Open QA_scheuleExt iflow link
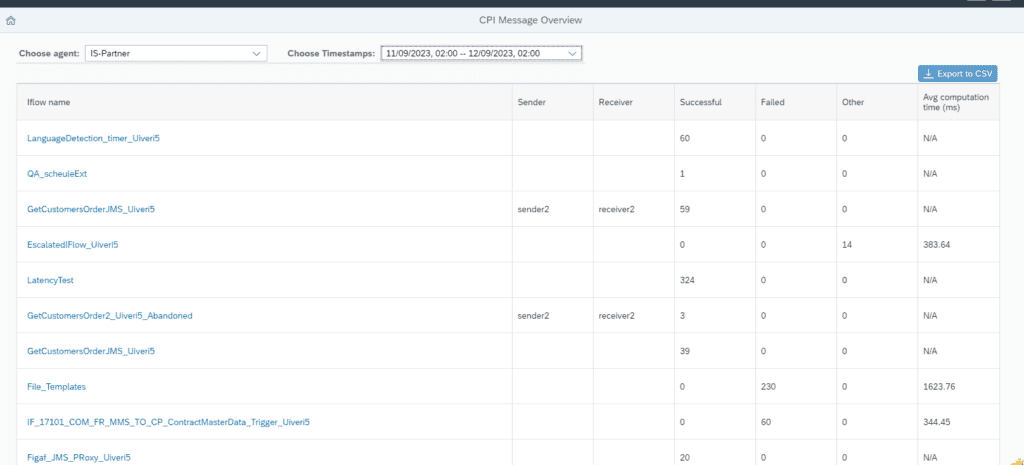This screenshot has width=1024, height=465. 57,174
